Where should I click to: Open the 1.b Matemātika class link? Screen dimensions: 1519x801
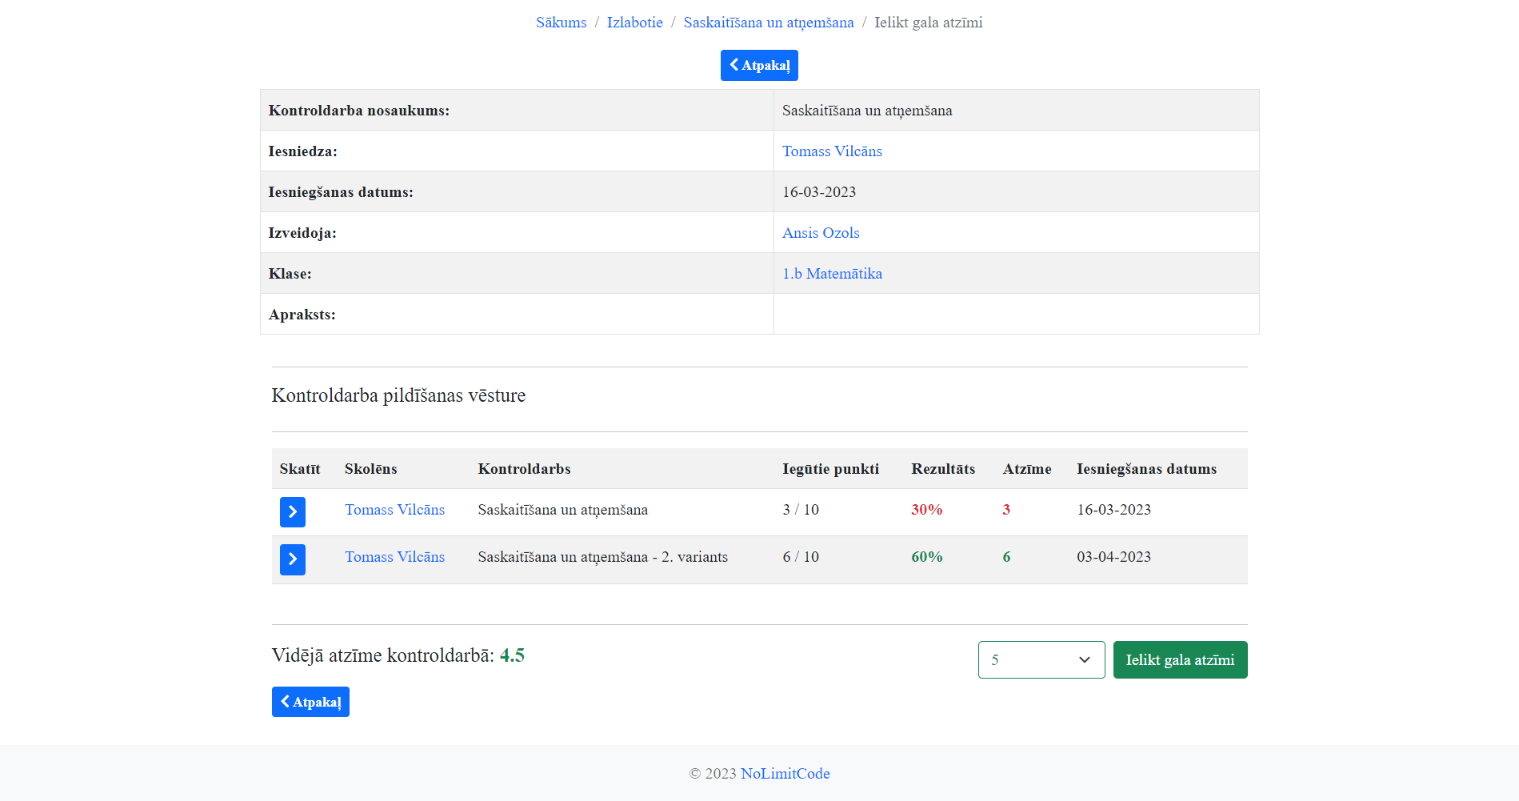click(832, 274)
